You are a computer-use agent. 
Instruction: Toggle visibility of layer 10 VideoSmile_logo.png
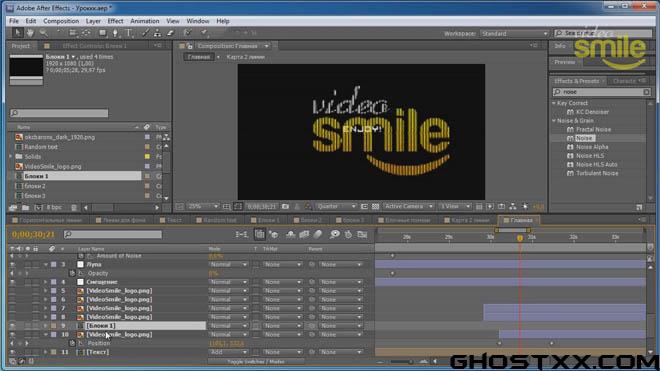click(x=13, y=335)
